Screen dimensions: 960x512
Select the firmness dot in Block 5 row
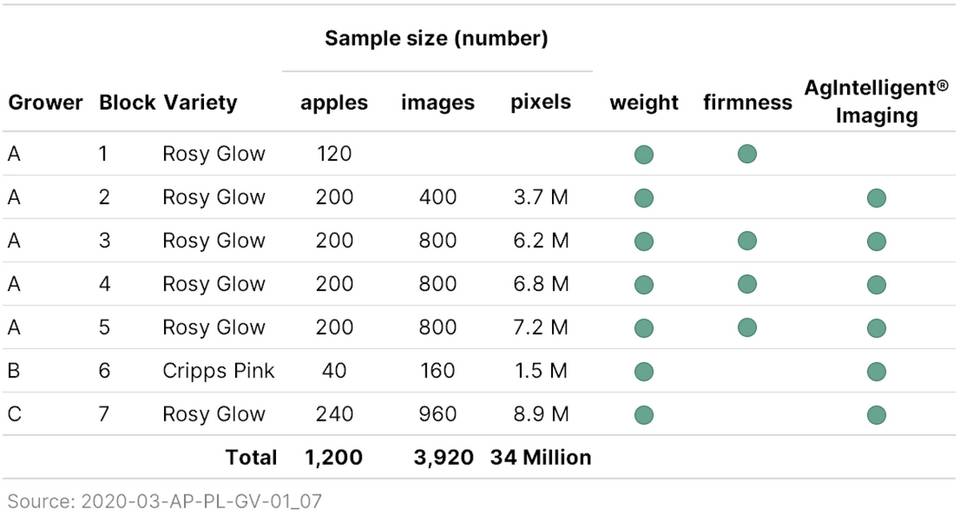(x=747, y=328)
